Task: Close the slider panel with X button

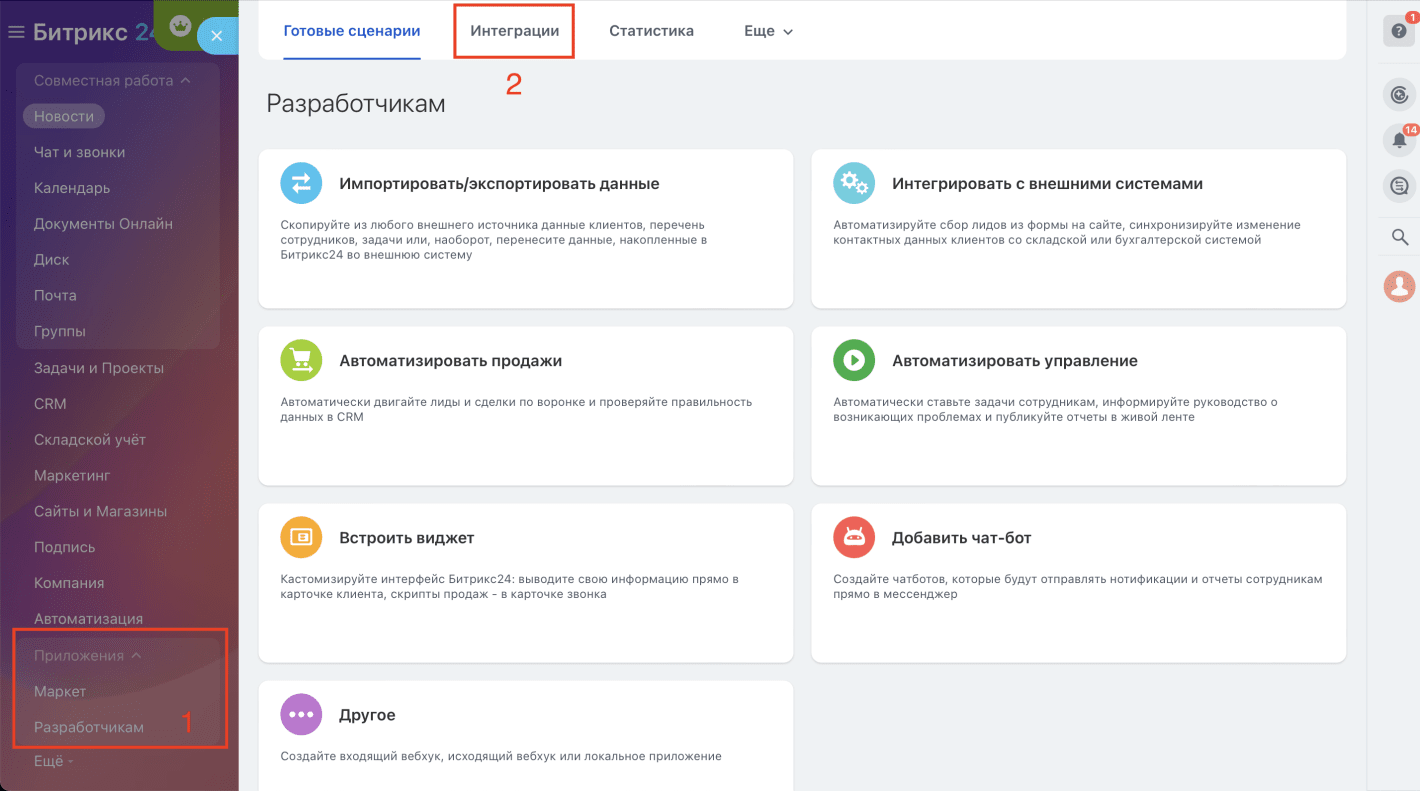Action: point(217,36)
